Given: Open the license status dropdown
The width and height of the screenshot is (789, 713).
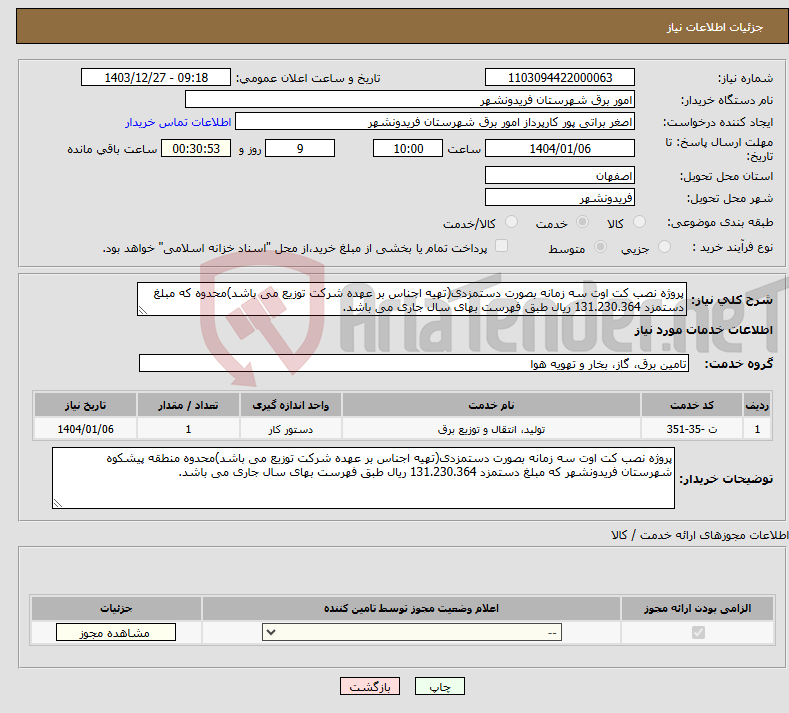Looking at the screenshot, I should 412,632.
